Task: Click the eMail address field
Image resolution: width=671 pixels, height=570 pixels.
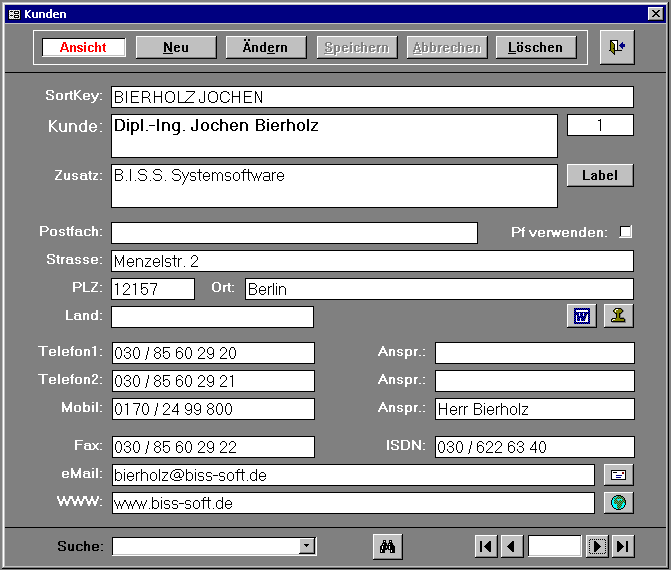Action: click(x=353, y=475)
